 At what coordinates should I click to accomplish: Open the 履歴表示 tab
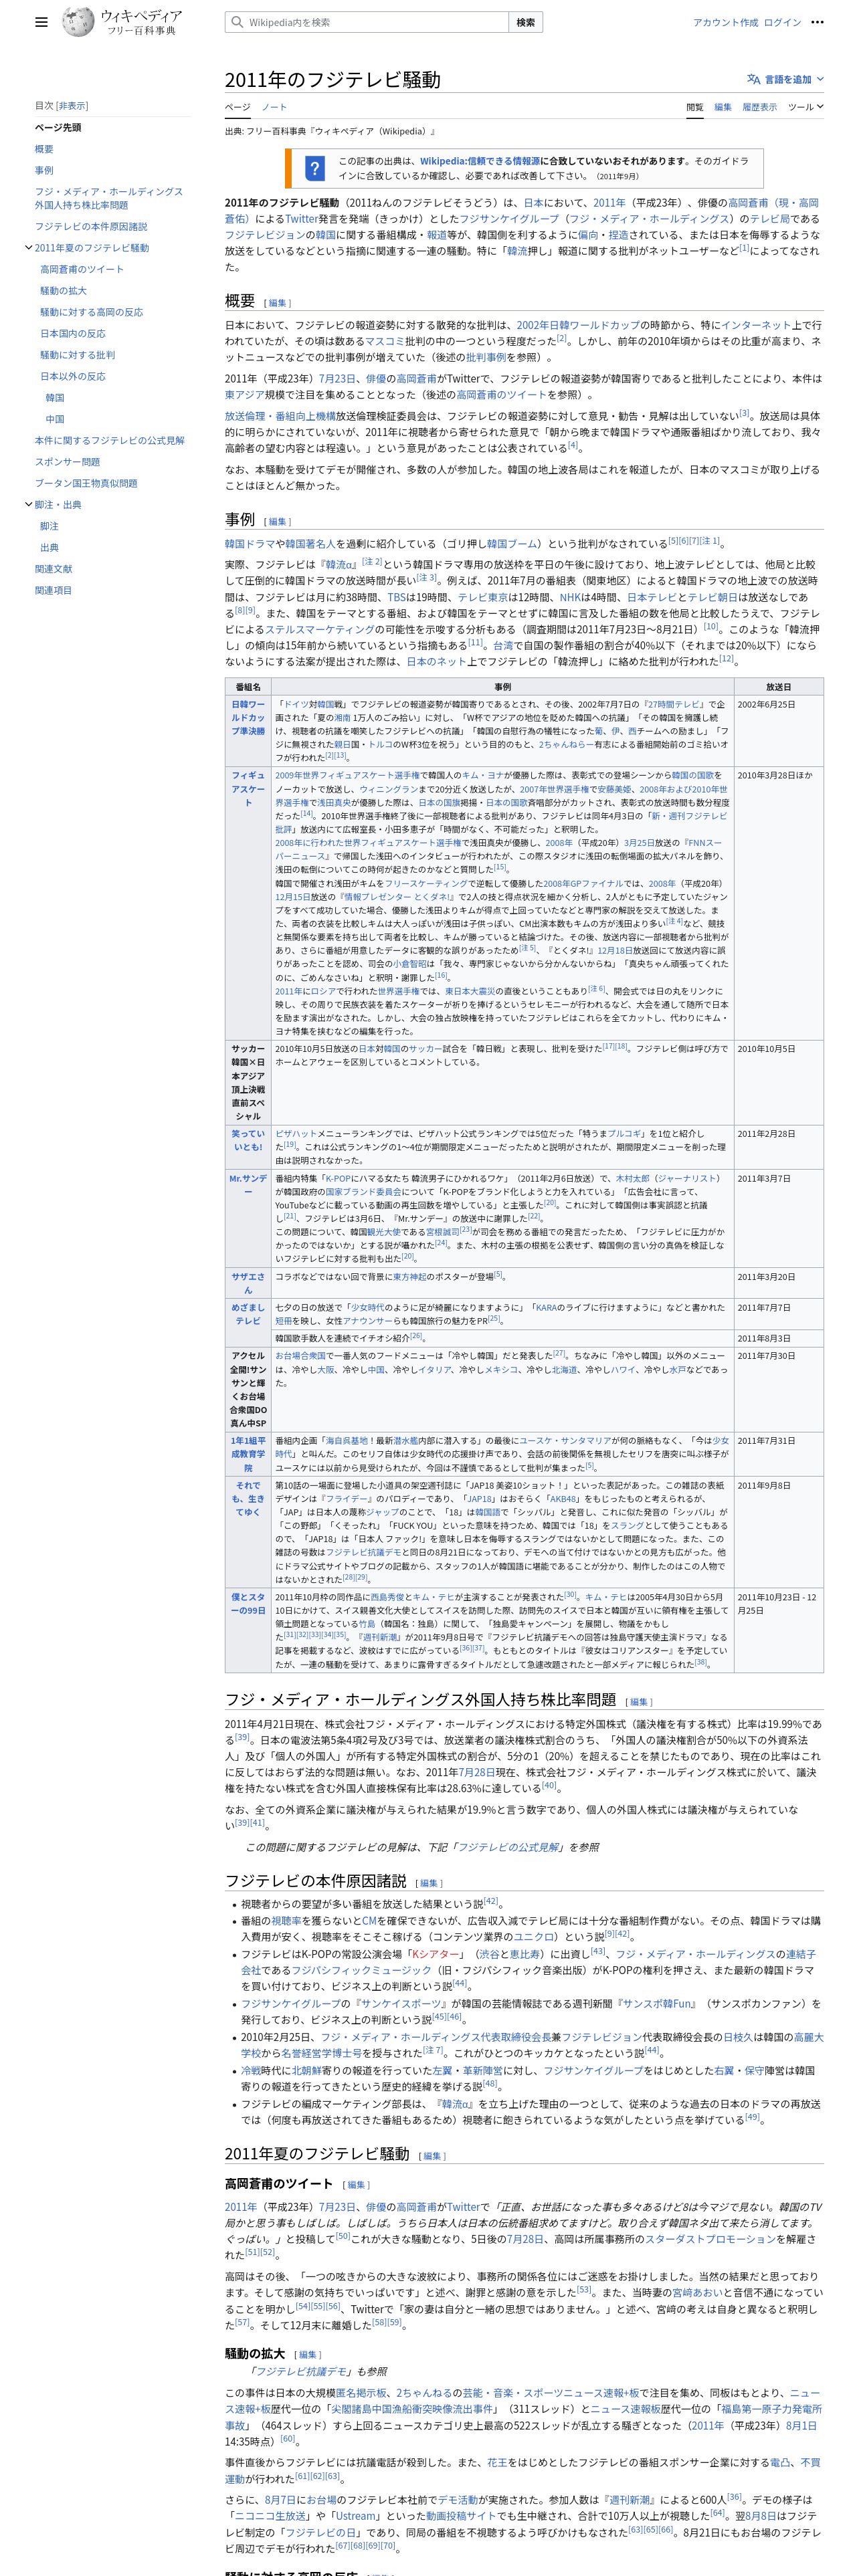coord(759,107)
